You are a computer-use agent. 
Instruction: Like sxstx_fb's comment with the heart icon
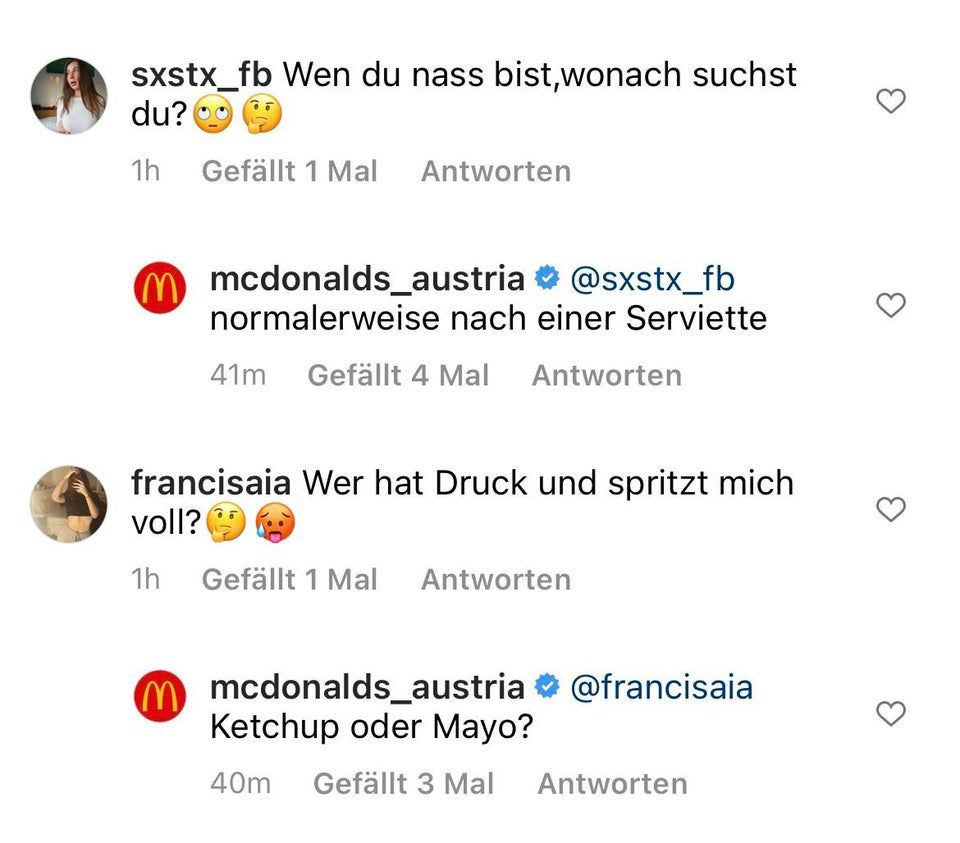890,100
